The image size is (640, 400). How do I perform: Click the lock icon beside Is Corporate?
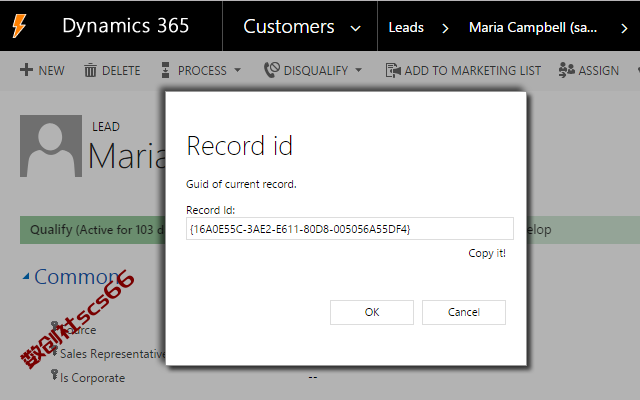54,375
